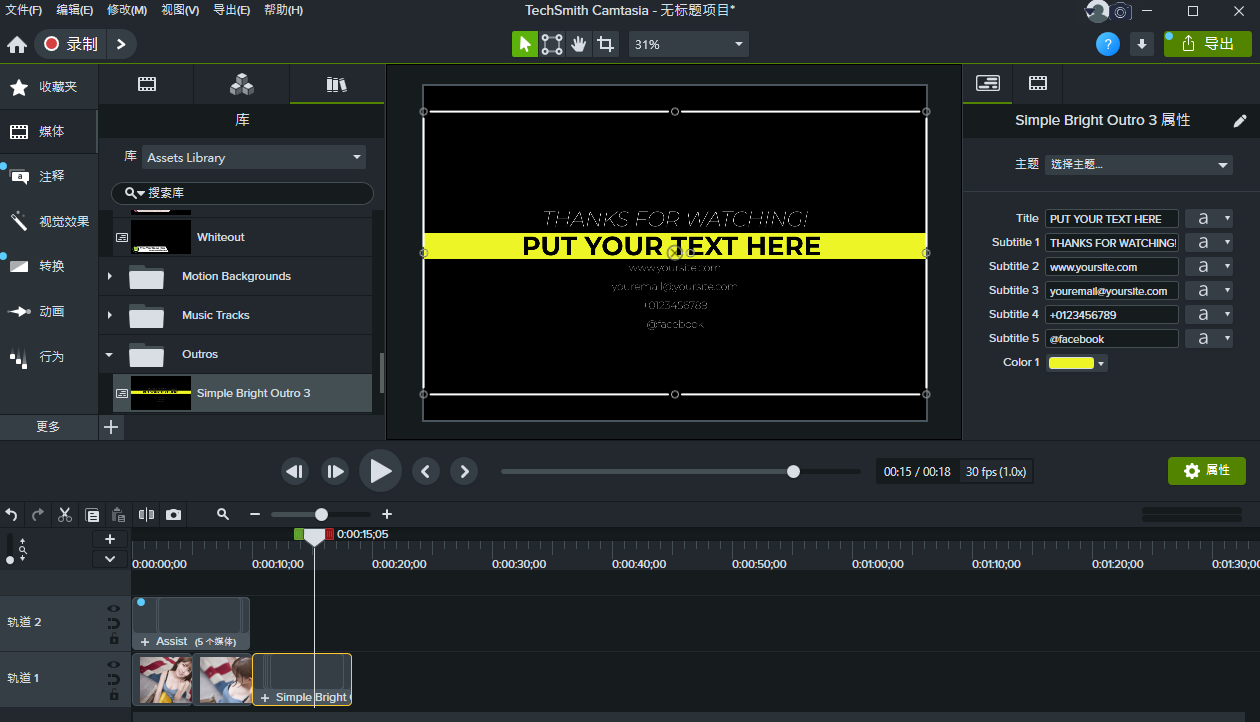1260x722 pixels.
Task: Open the Media Bin filmstrip tab
Action: (147, 85)
